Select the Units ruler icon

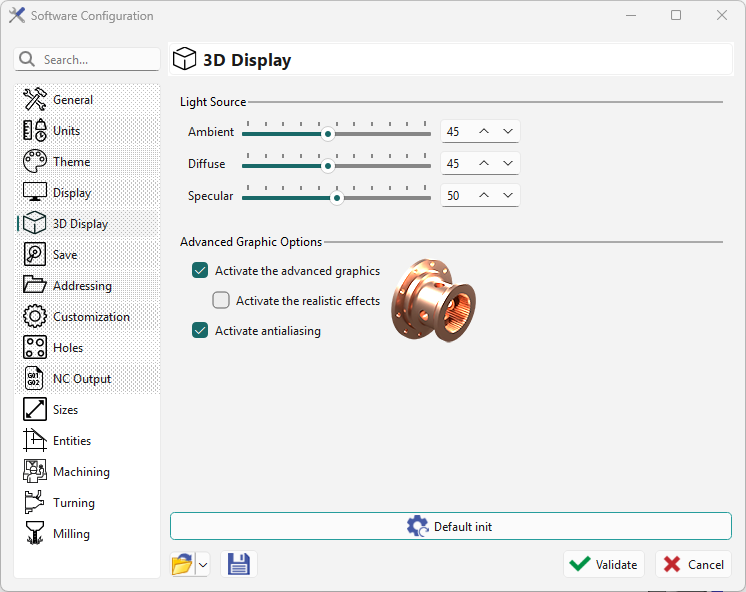(35, 131)
